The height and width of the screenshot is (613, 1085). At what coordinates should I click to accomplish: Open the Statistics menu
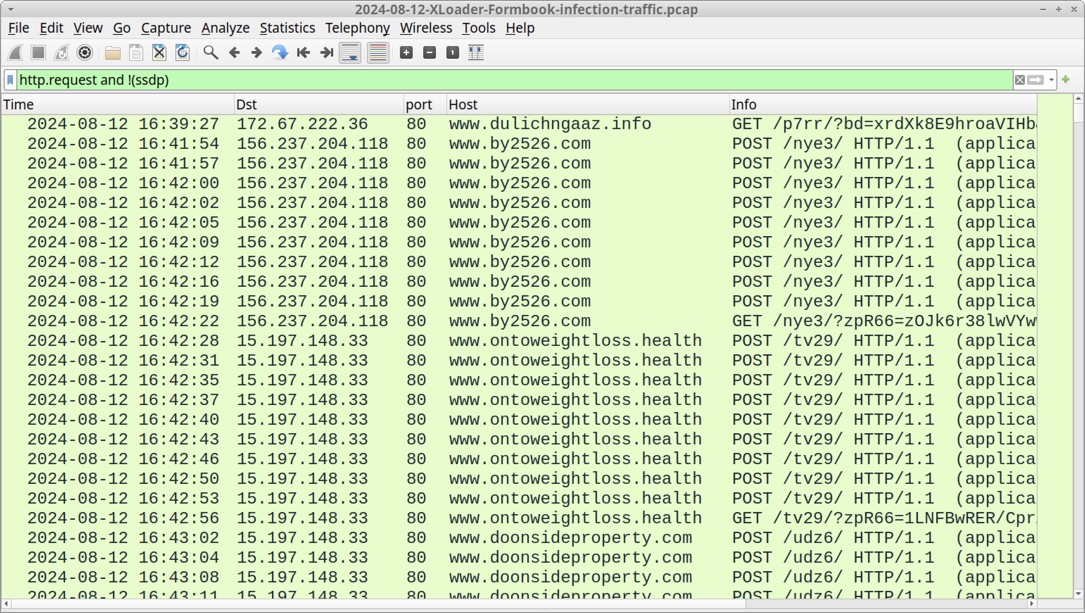pos(287,28)
